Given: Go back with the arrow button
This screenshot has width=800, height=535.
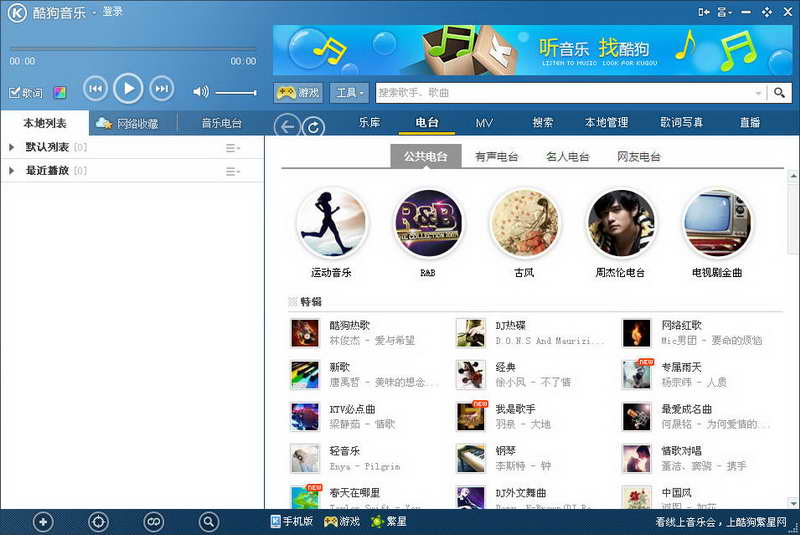Looking at the screenshot, I should (287, 126).
